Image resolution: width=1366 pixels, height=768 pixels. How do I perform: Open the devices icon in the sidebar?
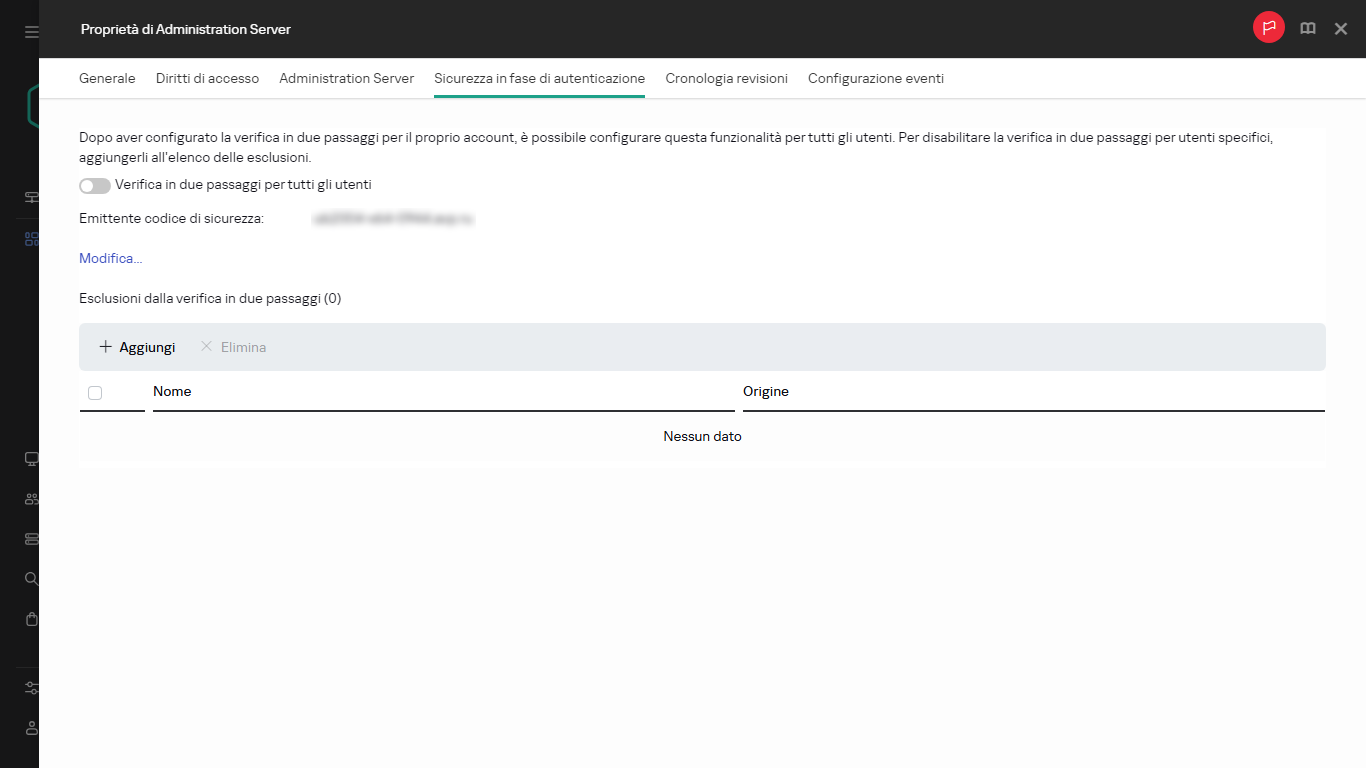(30, 458)
